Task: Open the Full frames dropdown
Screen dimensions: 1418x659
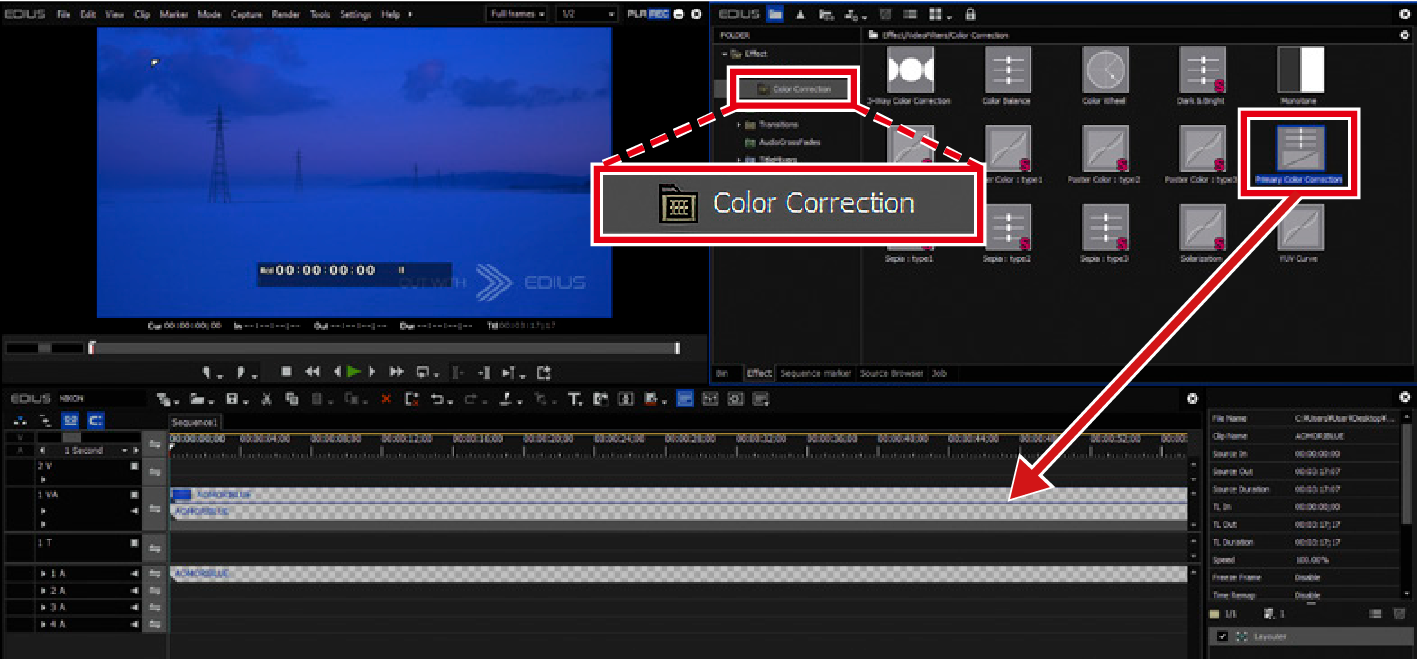Action: (516, 15)
